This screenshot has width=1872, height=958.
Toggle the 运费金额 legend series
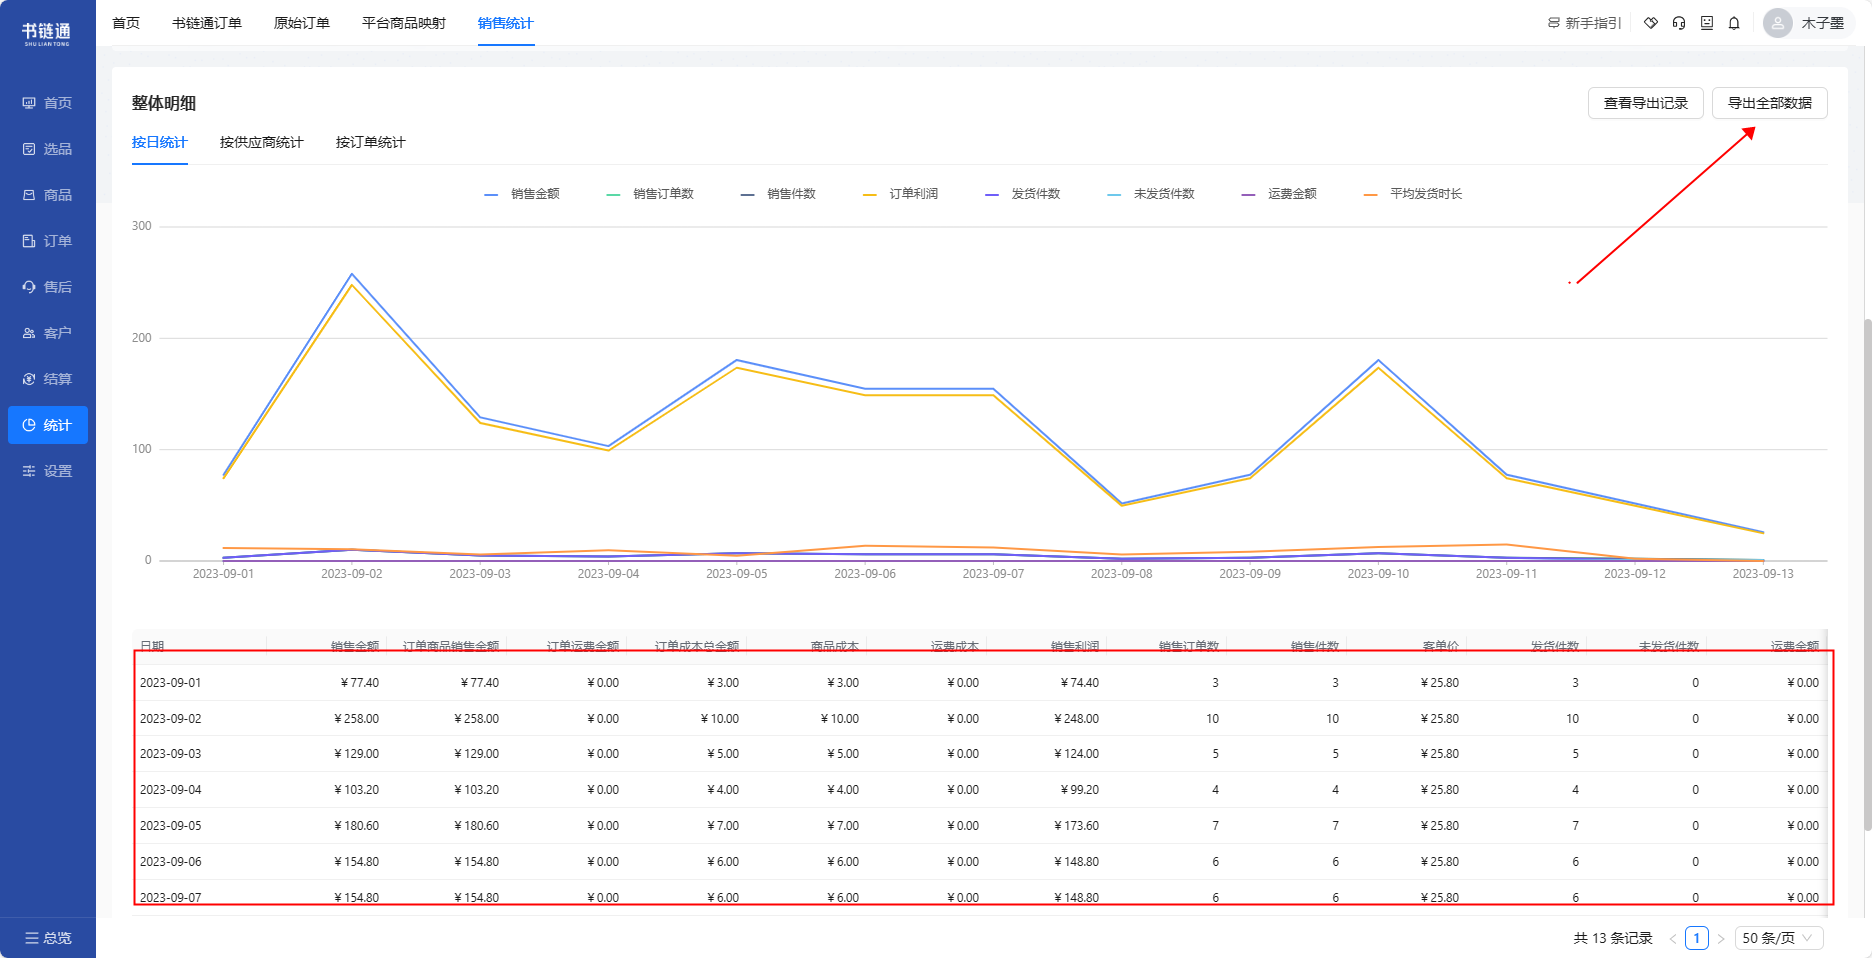pyautogui.click(x=1279, y=194)
